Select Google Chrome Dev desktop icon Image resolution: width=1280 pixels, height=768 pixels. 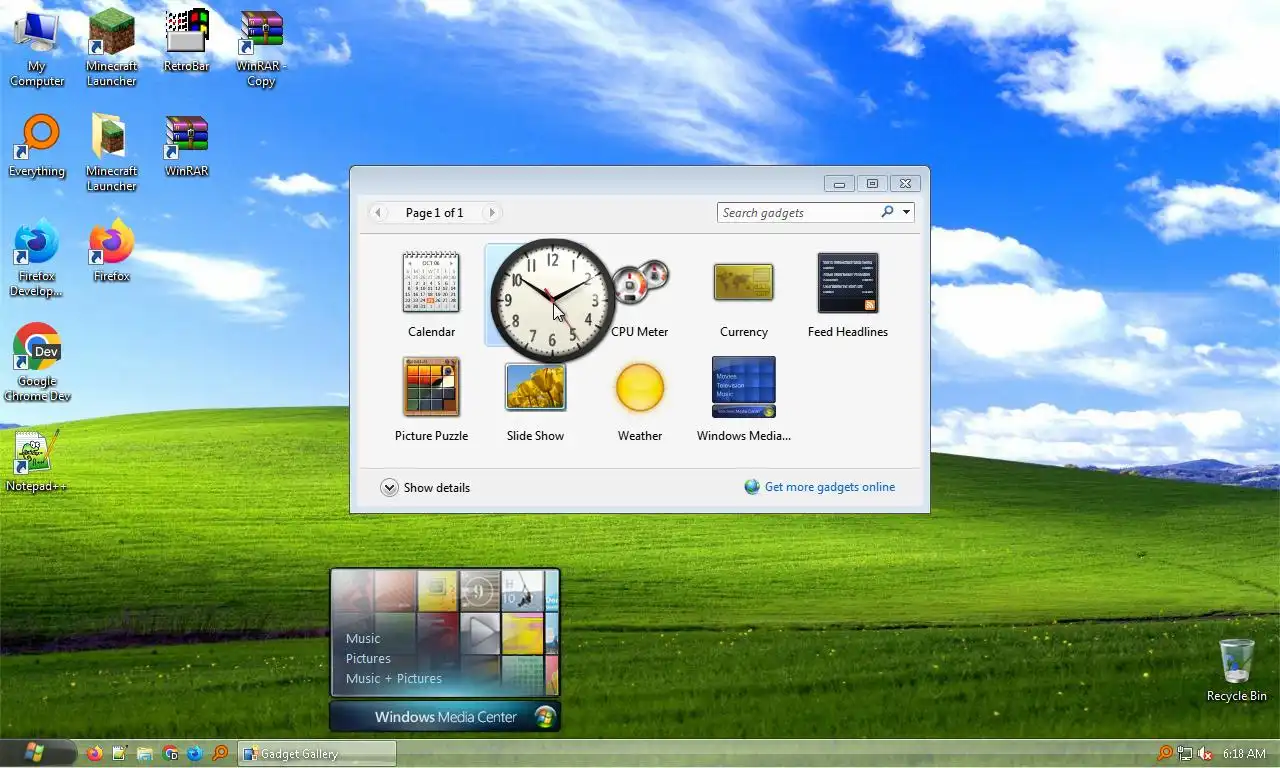coord(37,363)
